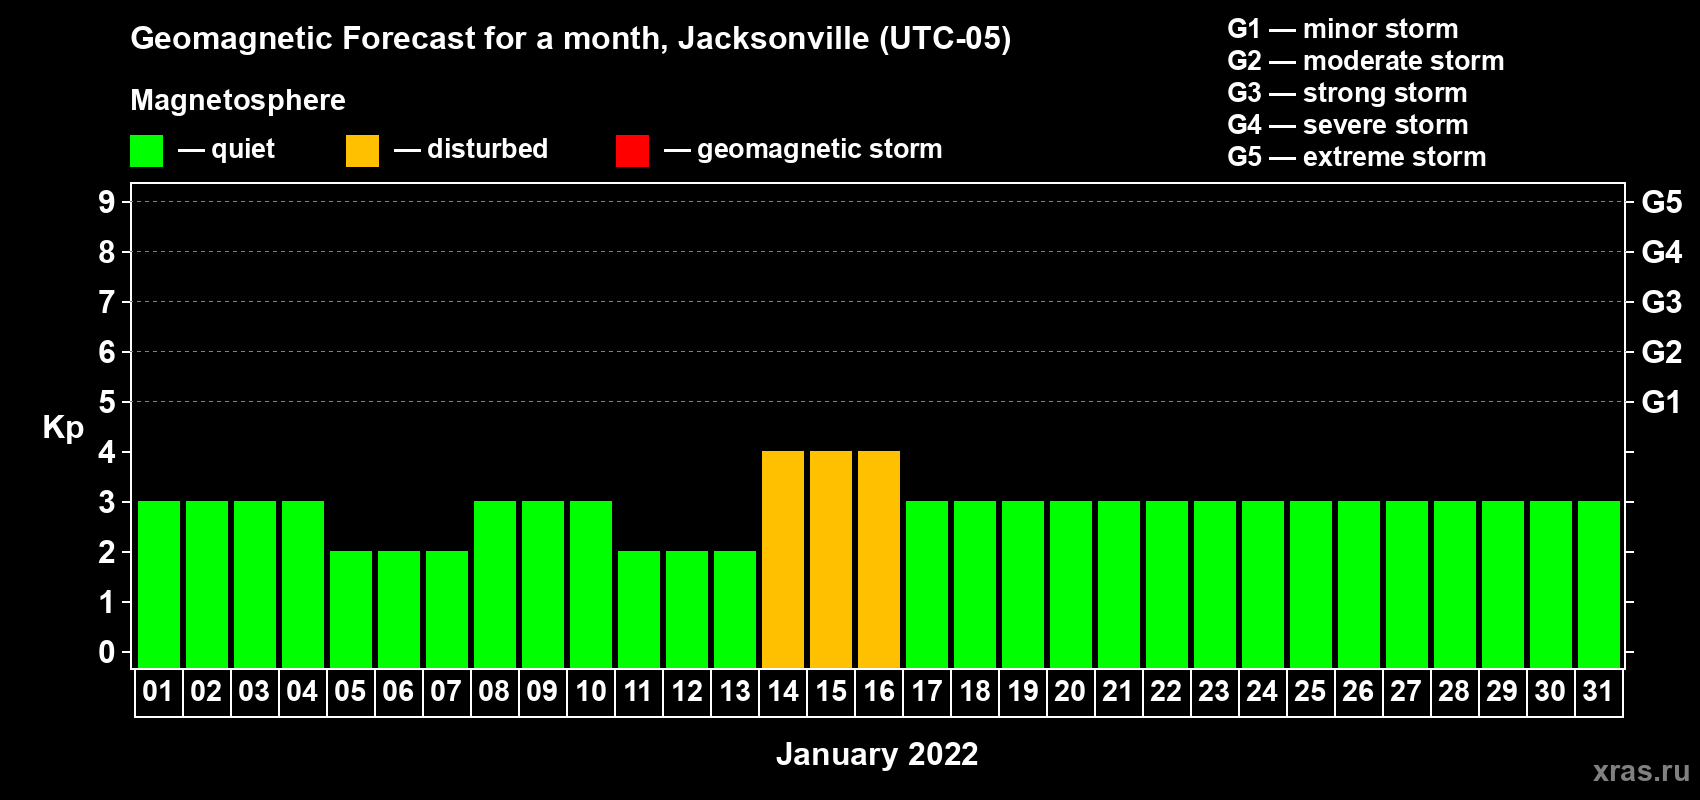Viewport: 1700px width, 800px height.
Task: Click the G4 label on right axis
Action: click(x=1662, y=252)
